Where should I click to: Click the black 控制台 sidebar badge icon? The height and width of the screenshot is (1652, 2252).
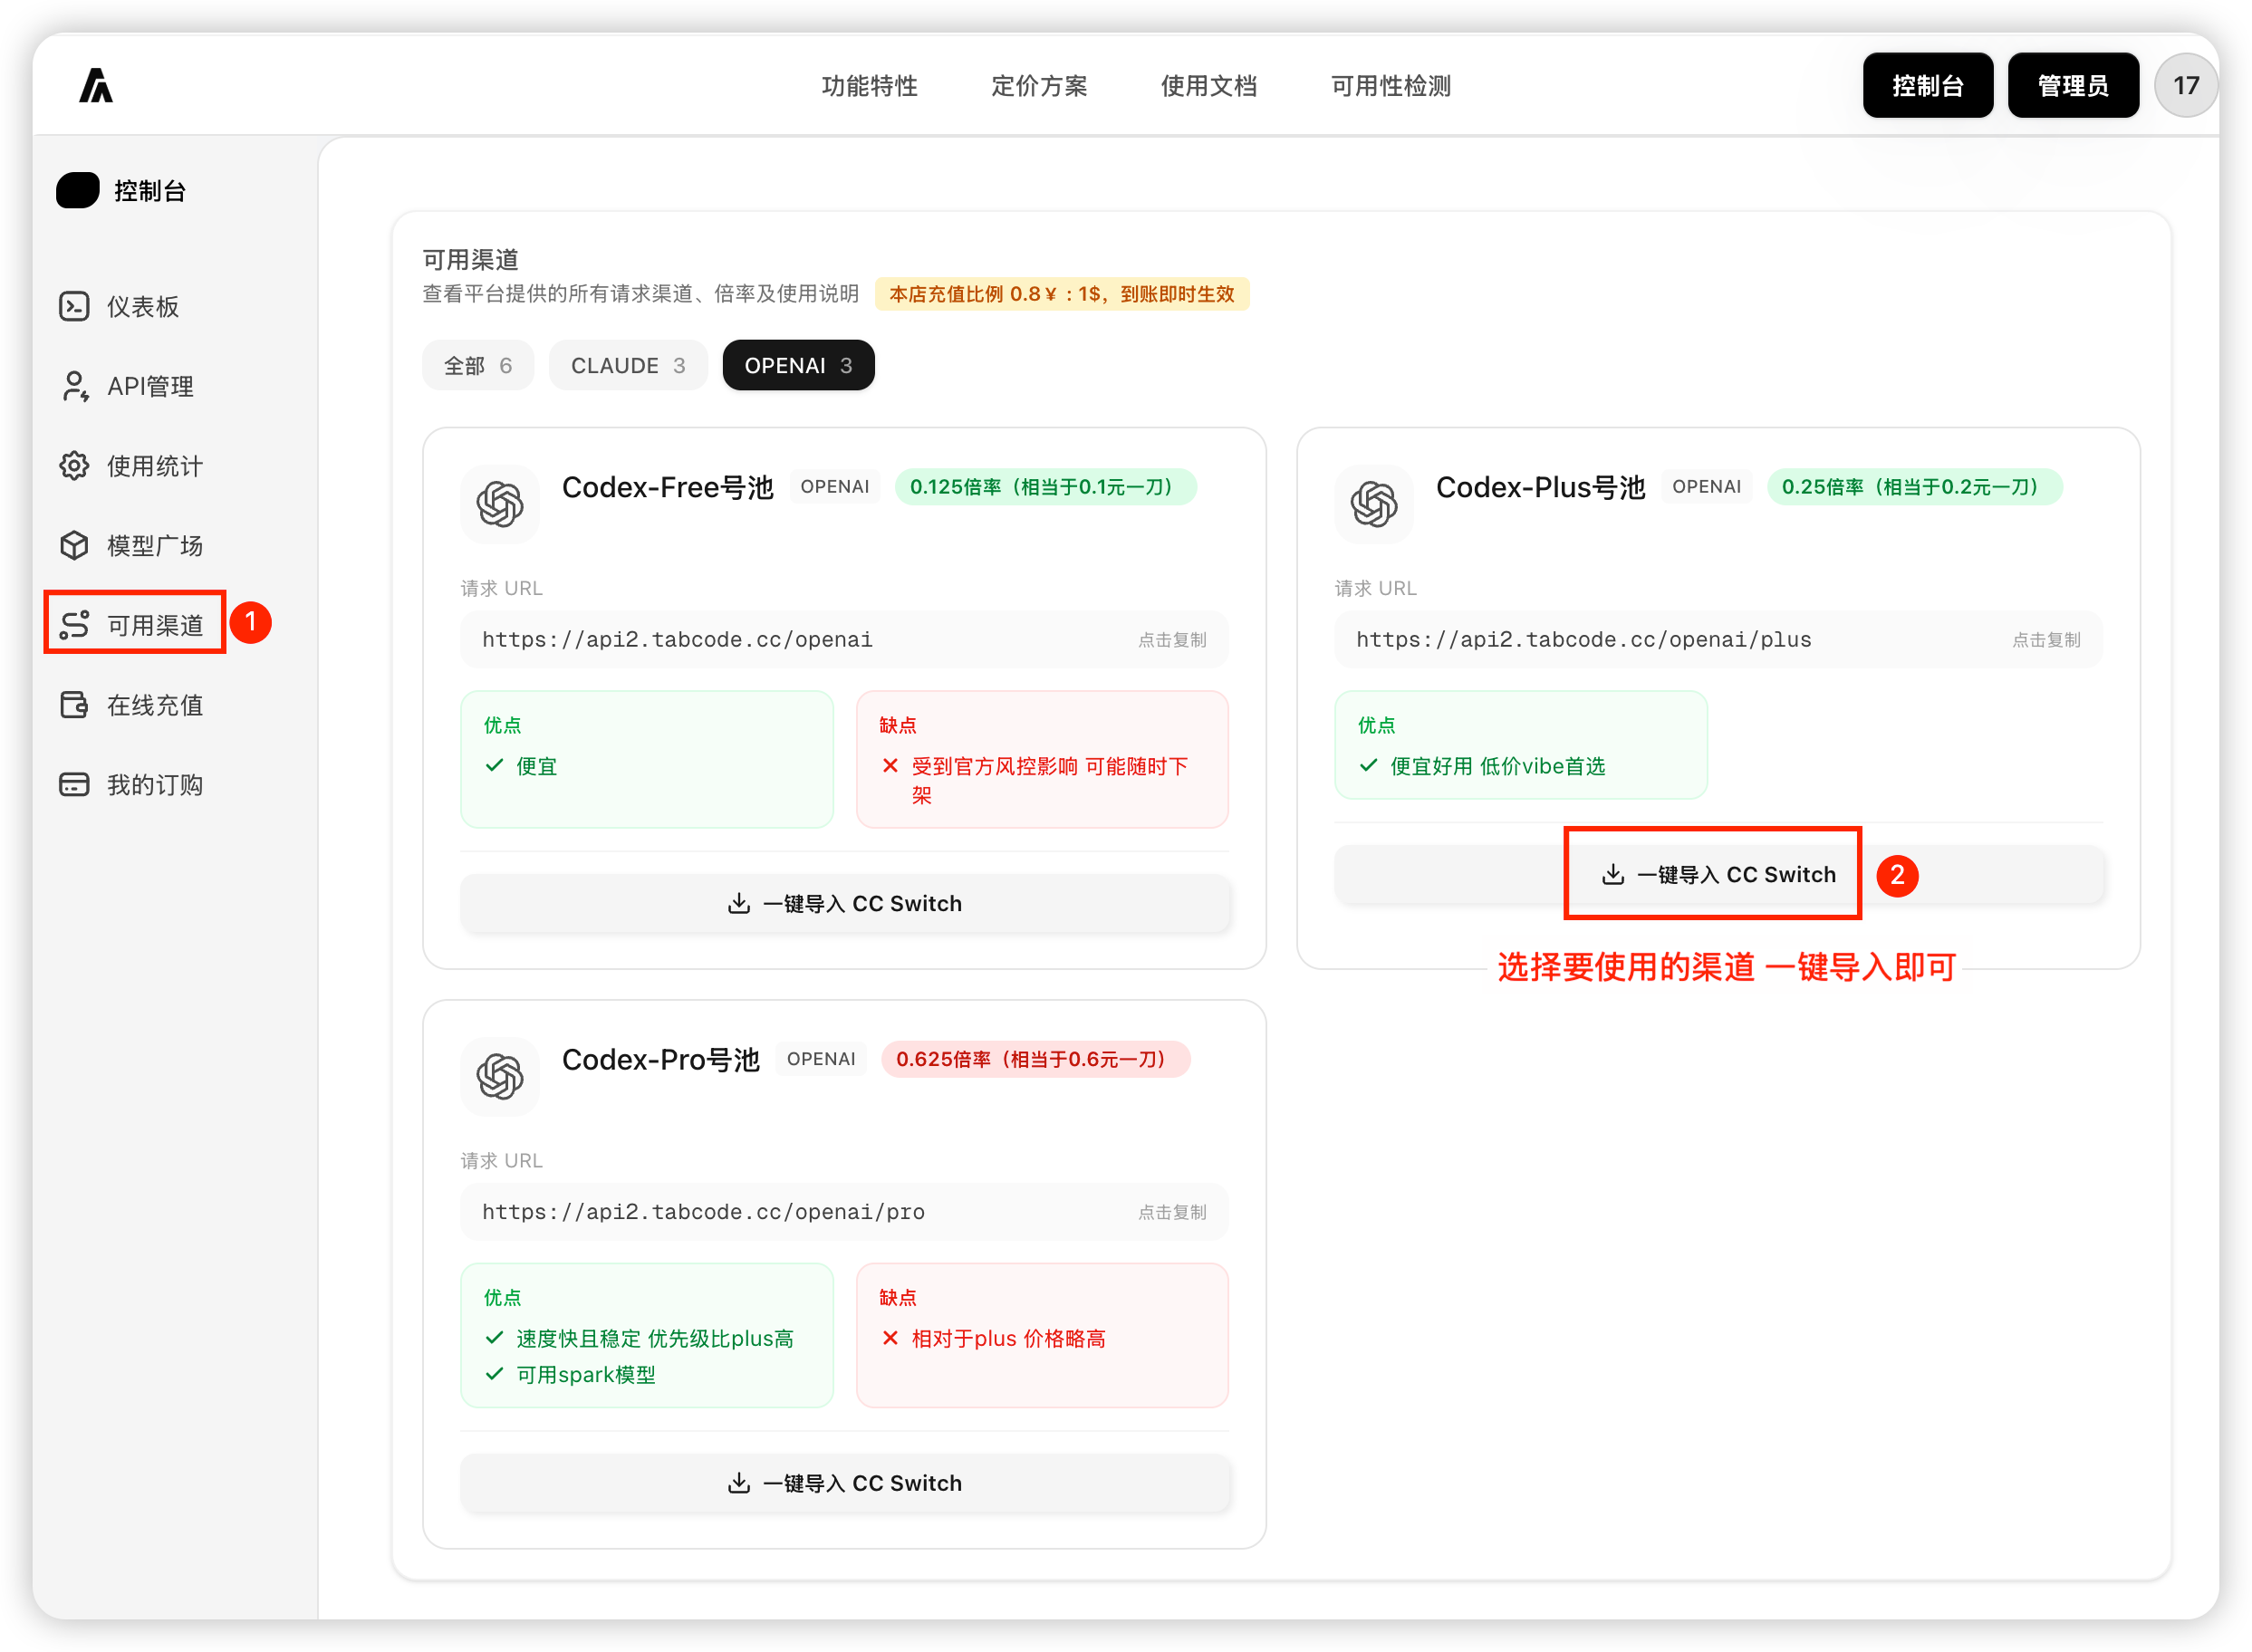pos(78,190)
